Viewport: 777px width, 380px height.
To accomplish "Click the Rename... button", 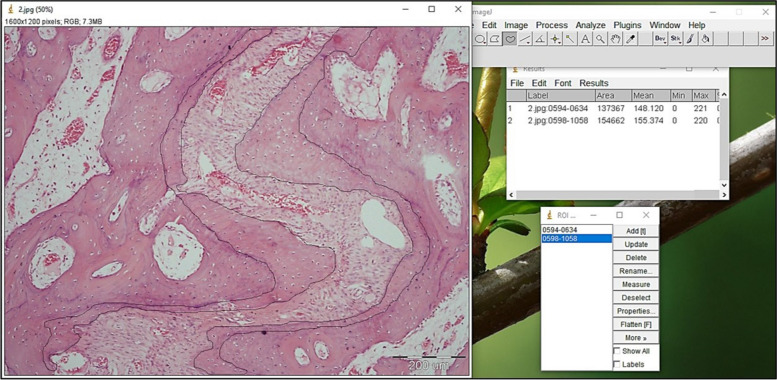I will [x=636, y=271].
